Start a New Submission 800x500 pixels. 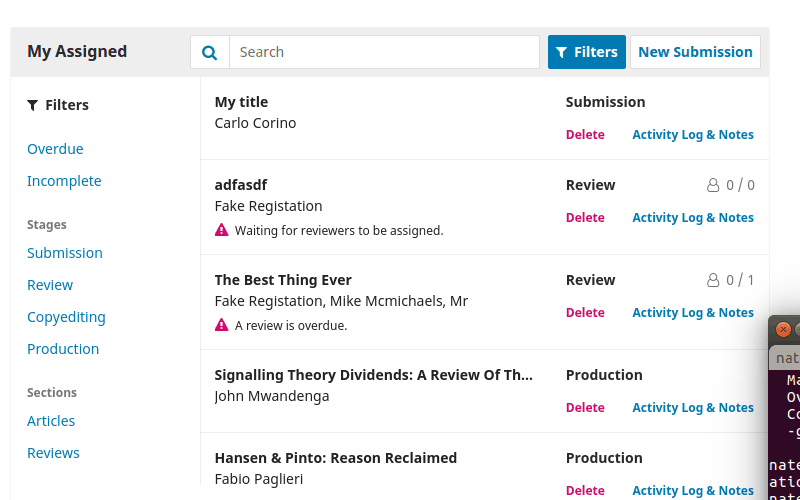695,52
